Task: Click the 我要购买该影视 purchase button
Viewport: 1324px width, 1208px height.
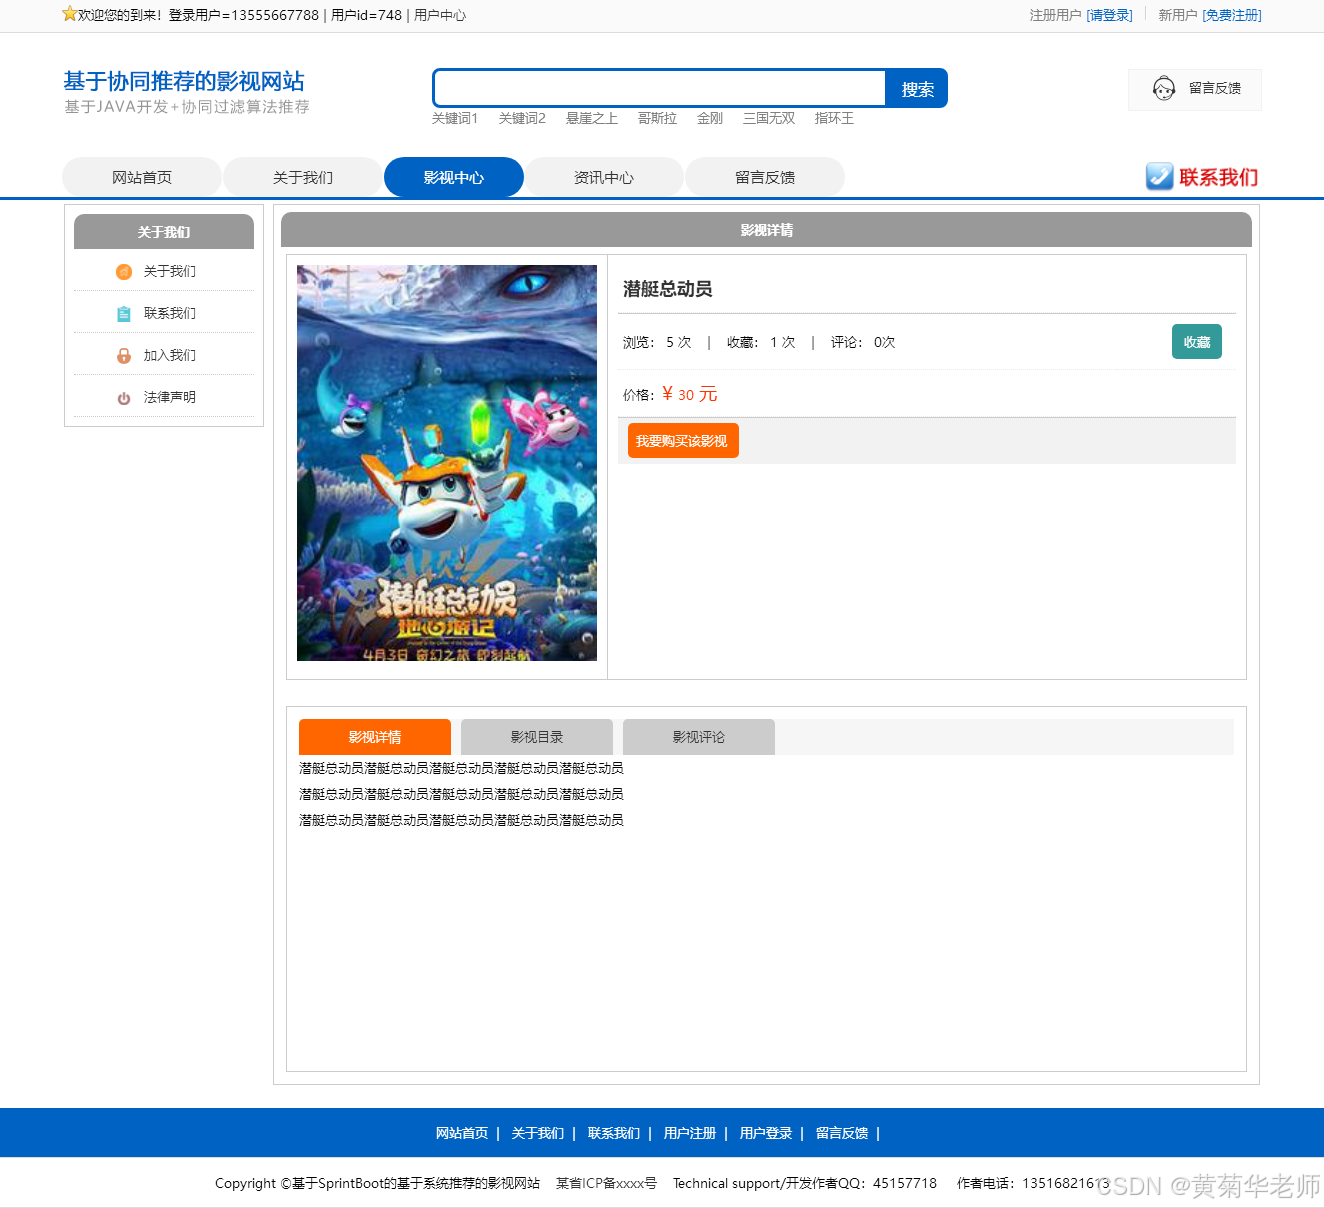Action: [x=683, y=441]
